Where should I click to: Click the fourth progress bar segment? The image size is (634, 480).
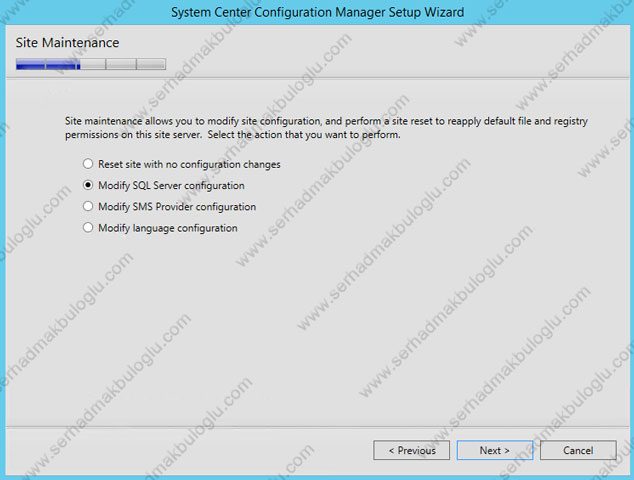121,65
